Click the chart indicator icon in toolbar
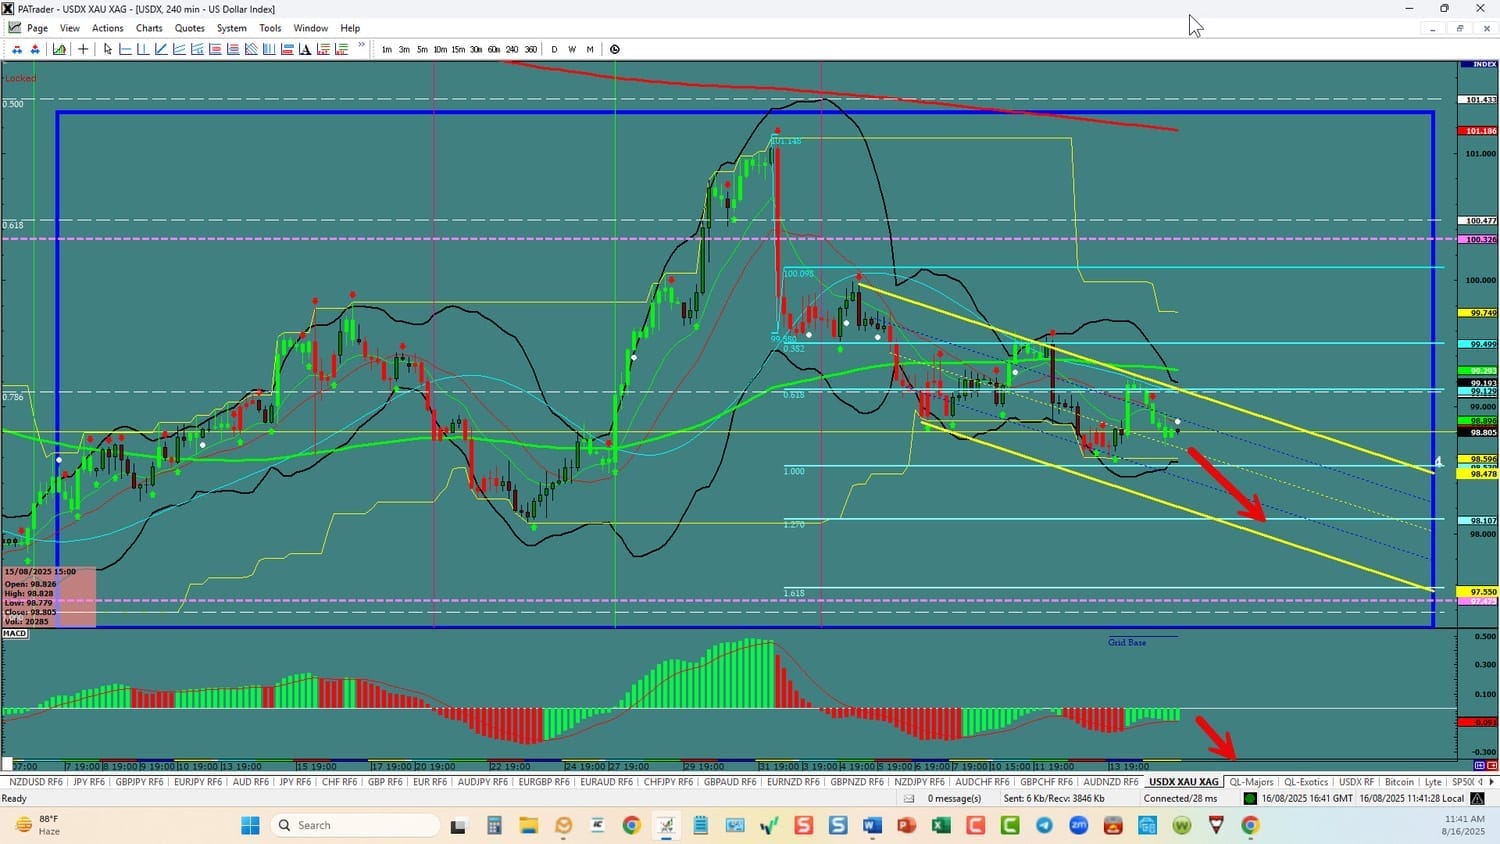 click(60, 49)
